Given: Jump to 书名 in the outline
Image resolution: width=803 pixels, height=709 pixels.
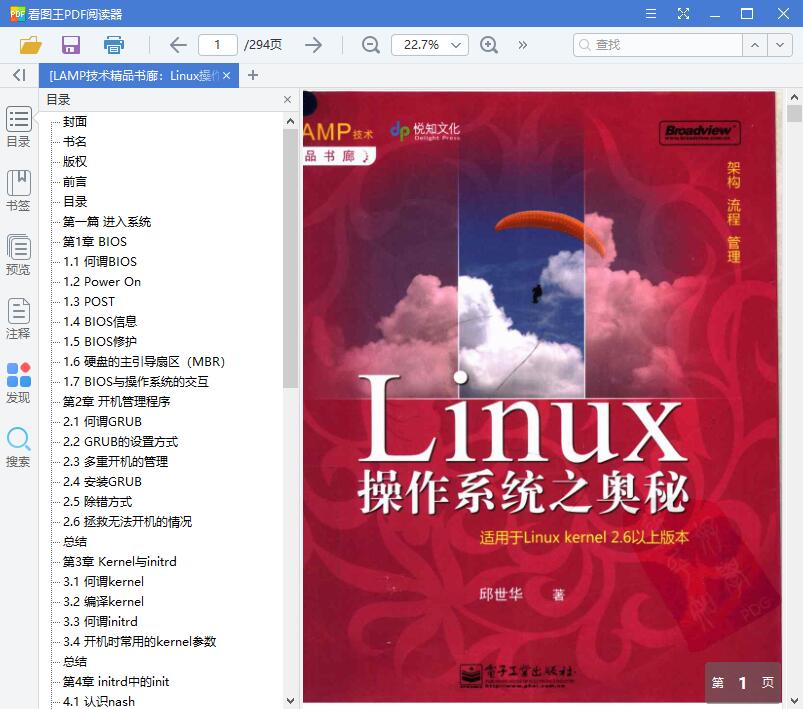Looking at the screenshot, I should click(75, 141).
